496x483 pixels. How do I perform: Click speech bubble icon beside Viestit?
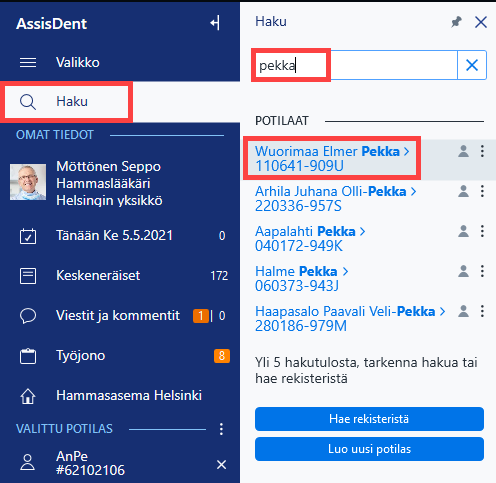[28, 316]
